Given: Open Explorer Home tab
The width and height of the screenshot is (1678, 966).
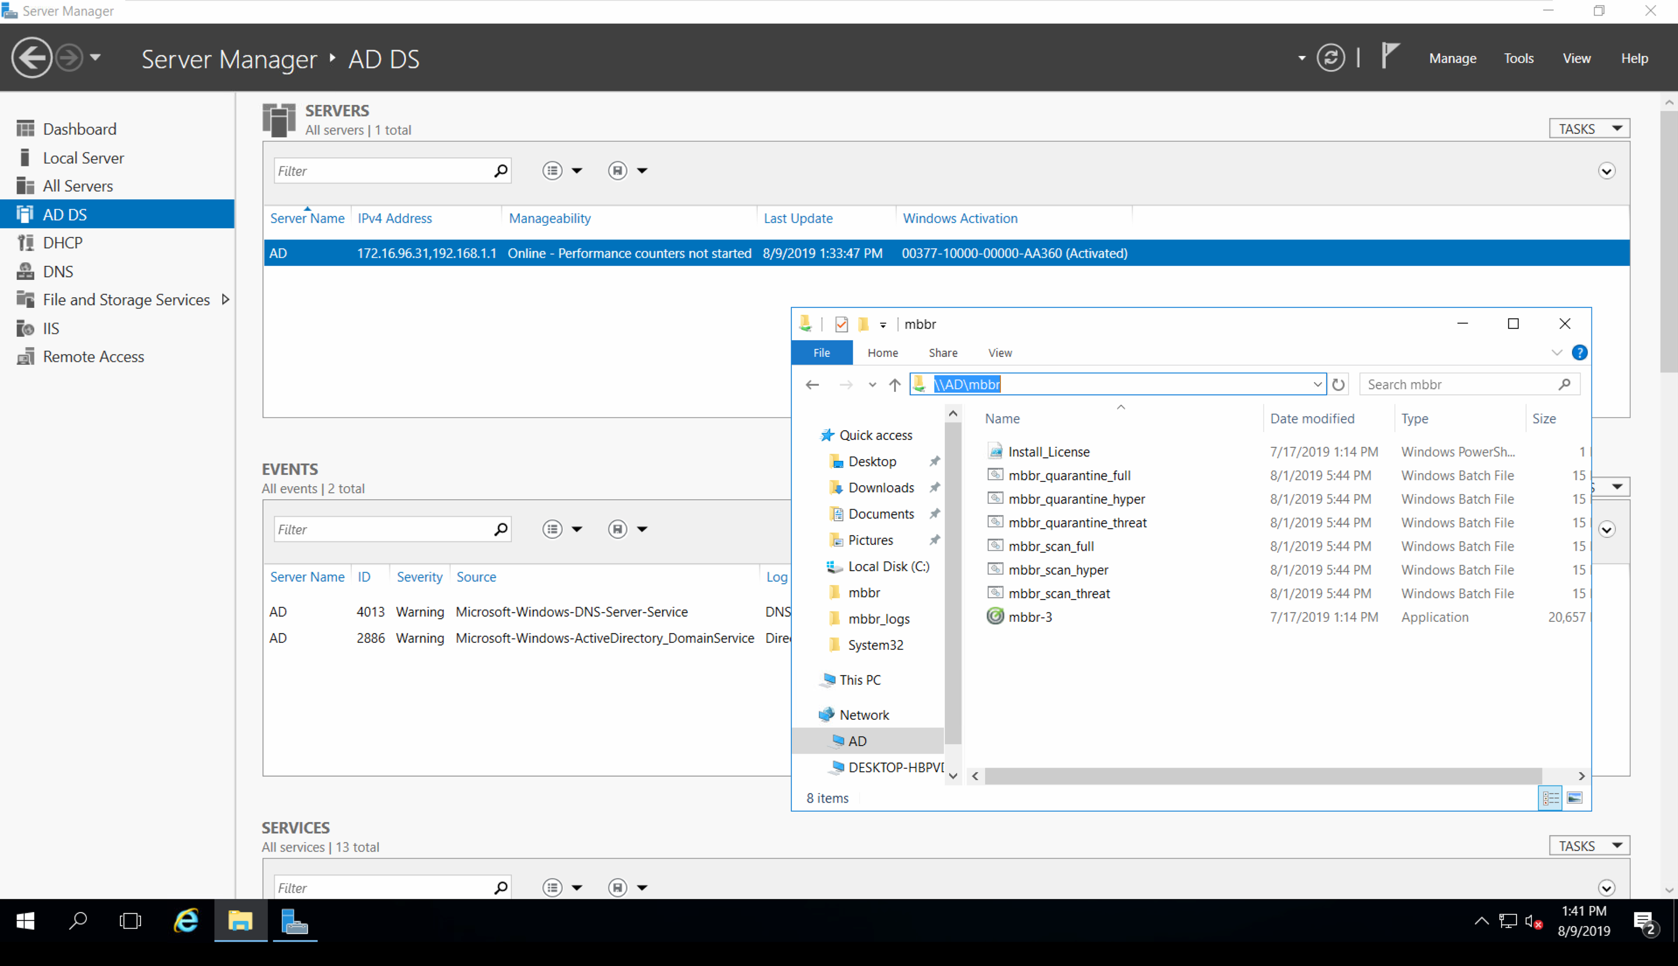Looking at the screenshot, I should (882, 353).
